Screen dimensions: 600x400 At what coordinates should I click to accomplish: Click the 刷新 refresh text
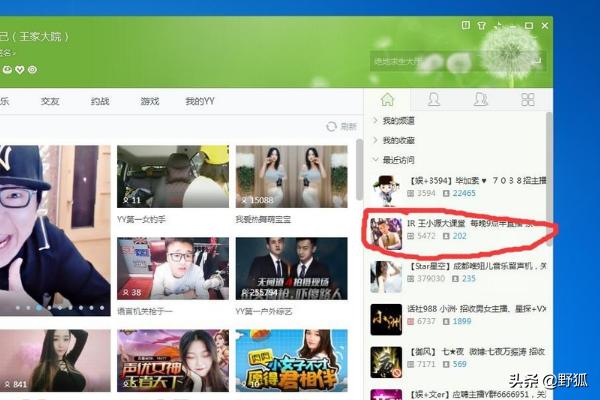[349, 126]
